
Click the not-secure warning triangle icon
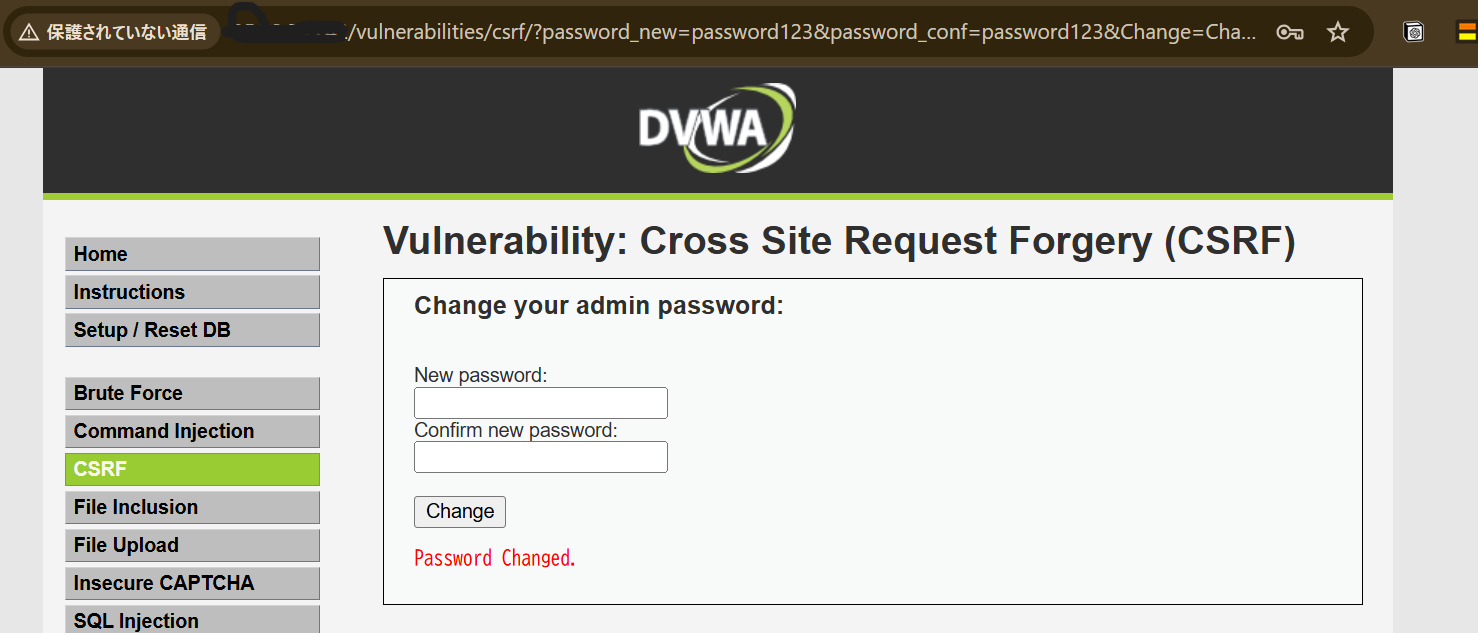click(x=29, y=33)
